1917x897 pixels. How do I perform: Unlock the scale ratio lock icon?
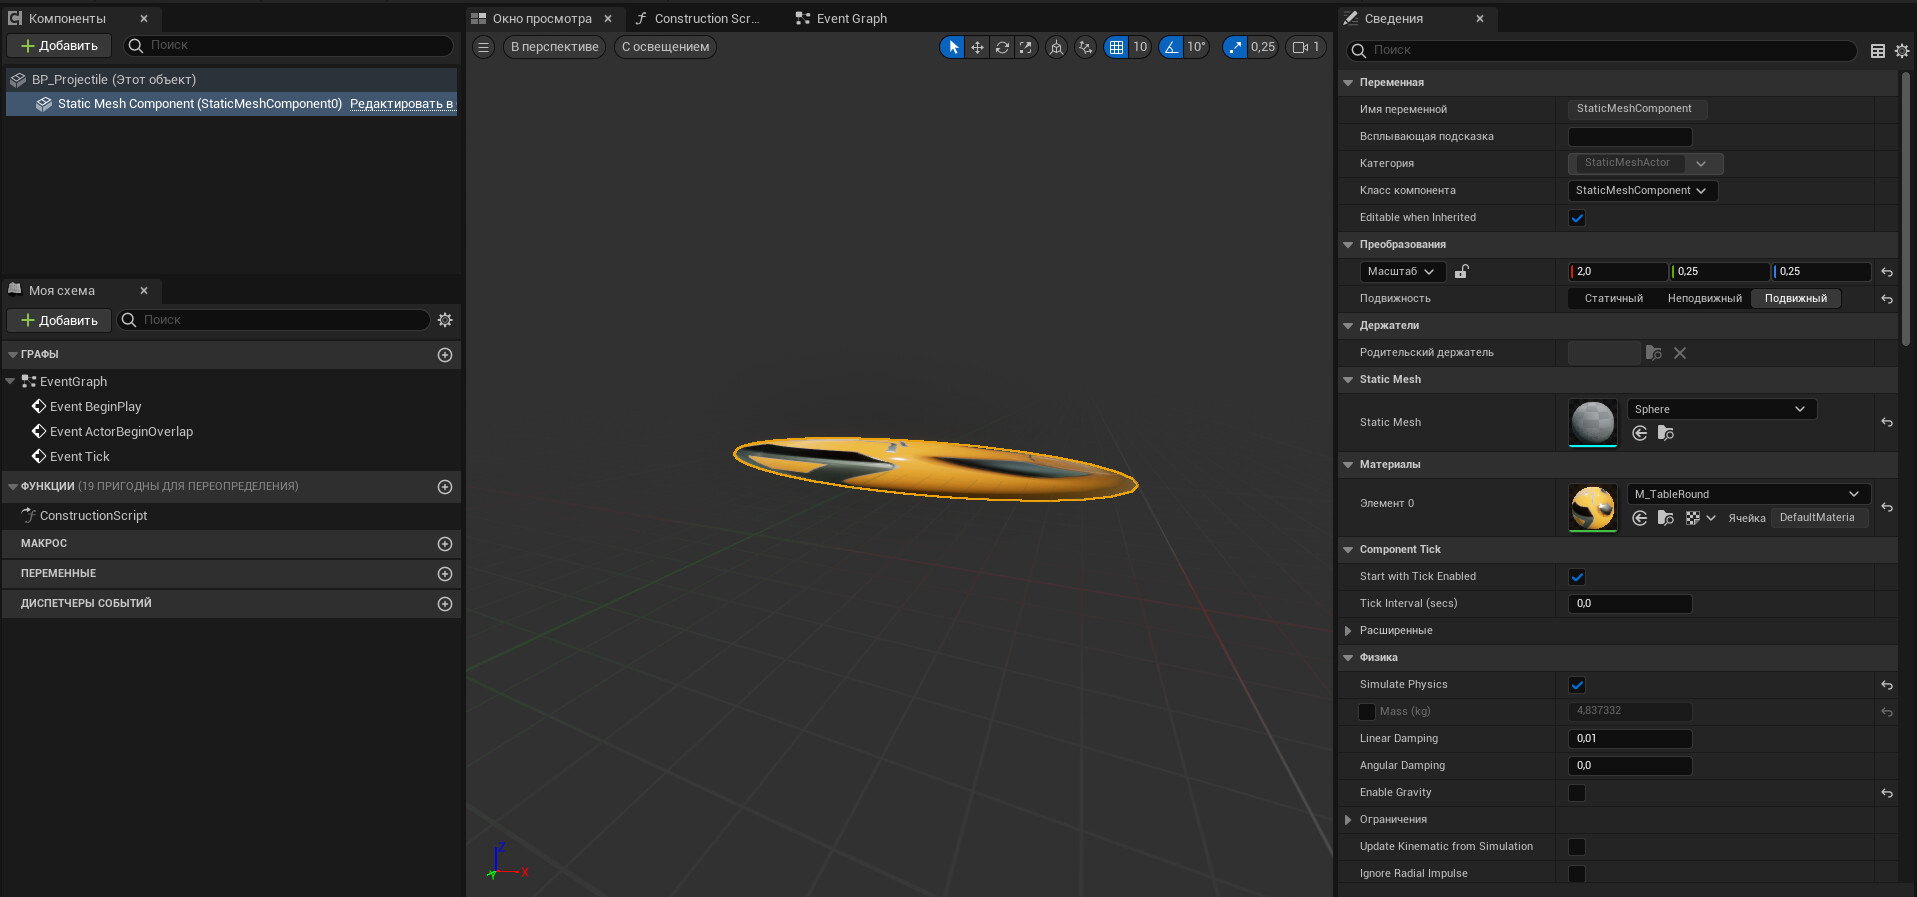pos(1461,272)
